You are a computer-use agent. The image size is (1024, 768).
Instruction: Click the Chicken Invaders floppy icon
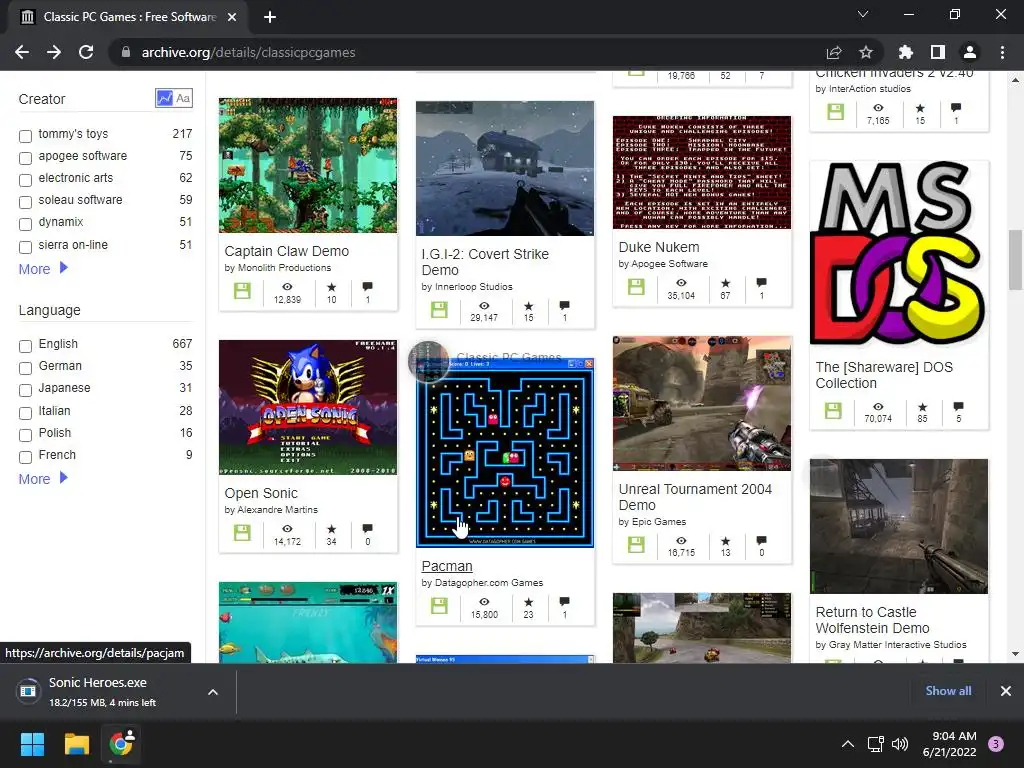(x=836, y=112)
